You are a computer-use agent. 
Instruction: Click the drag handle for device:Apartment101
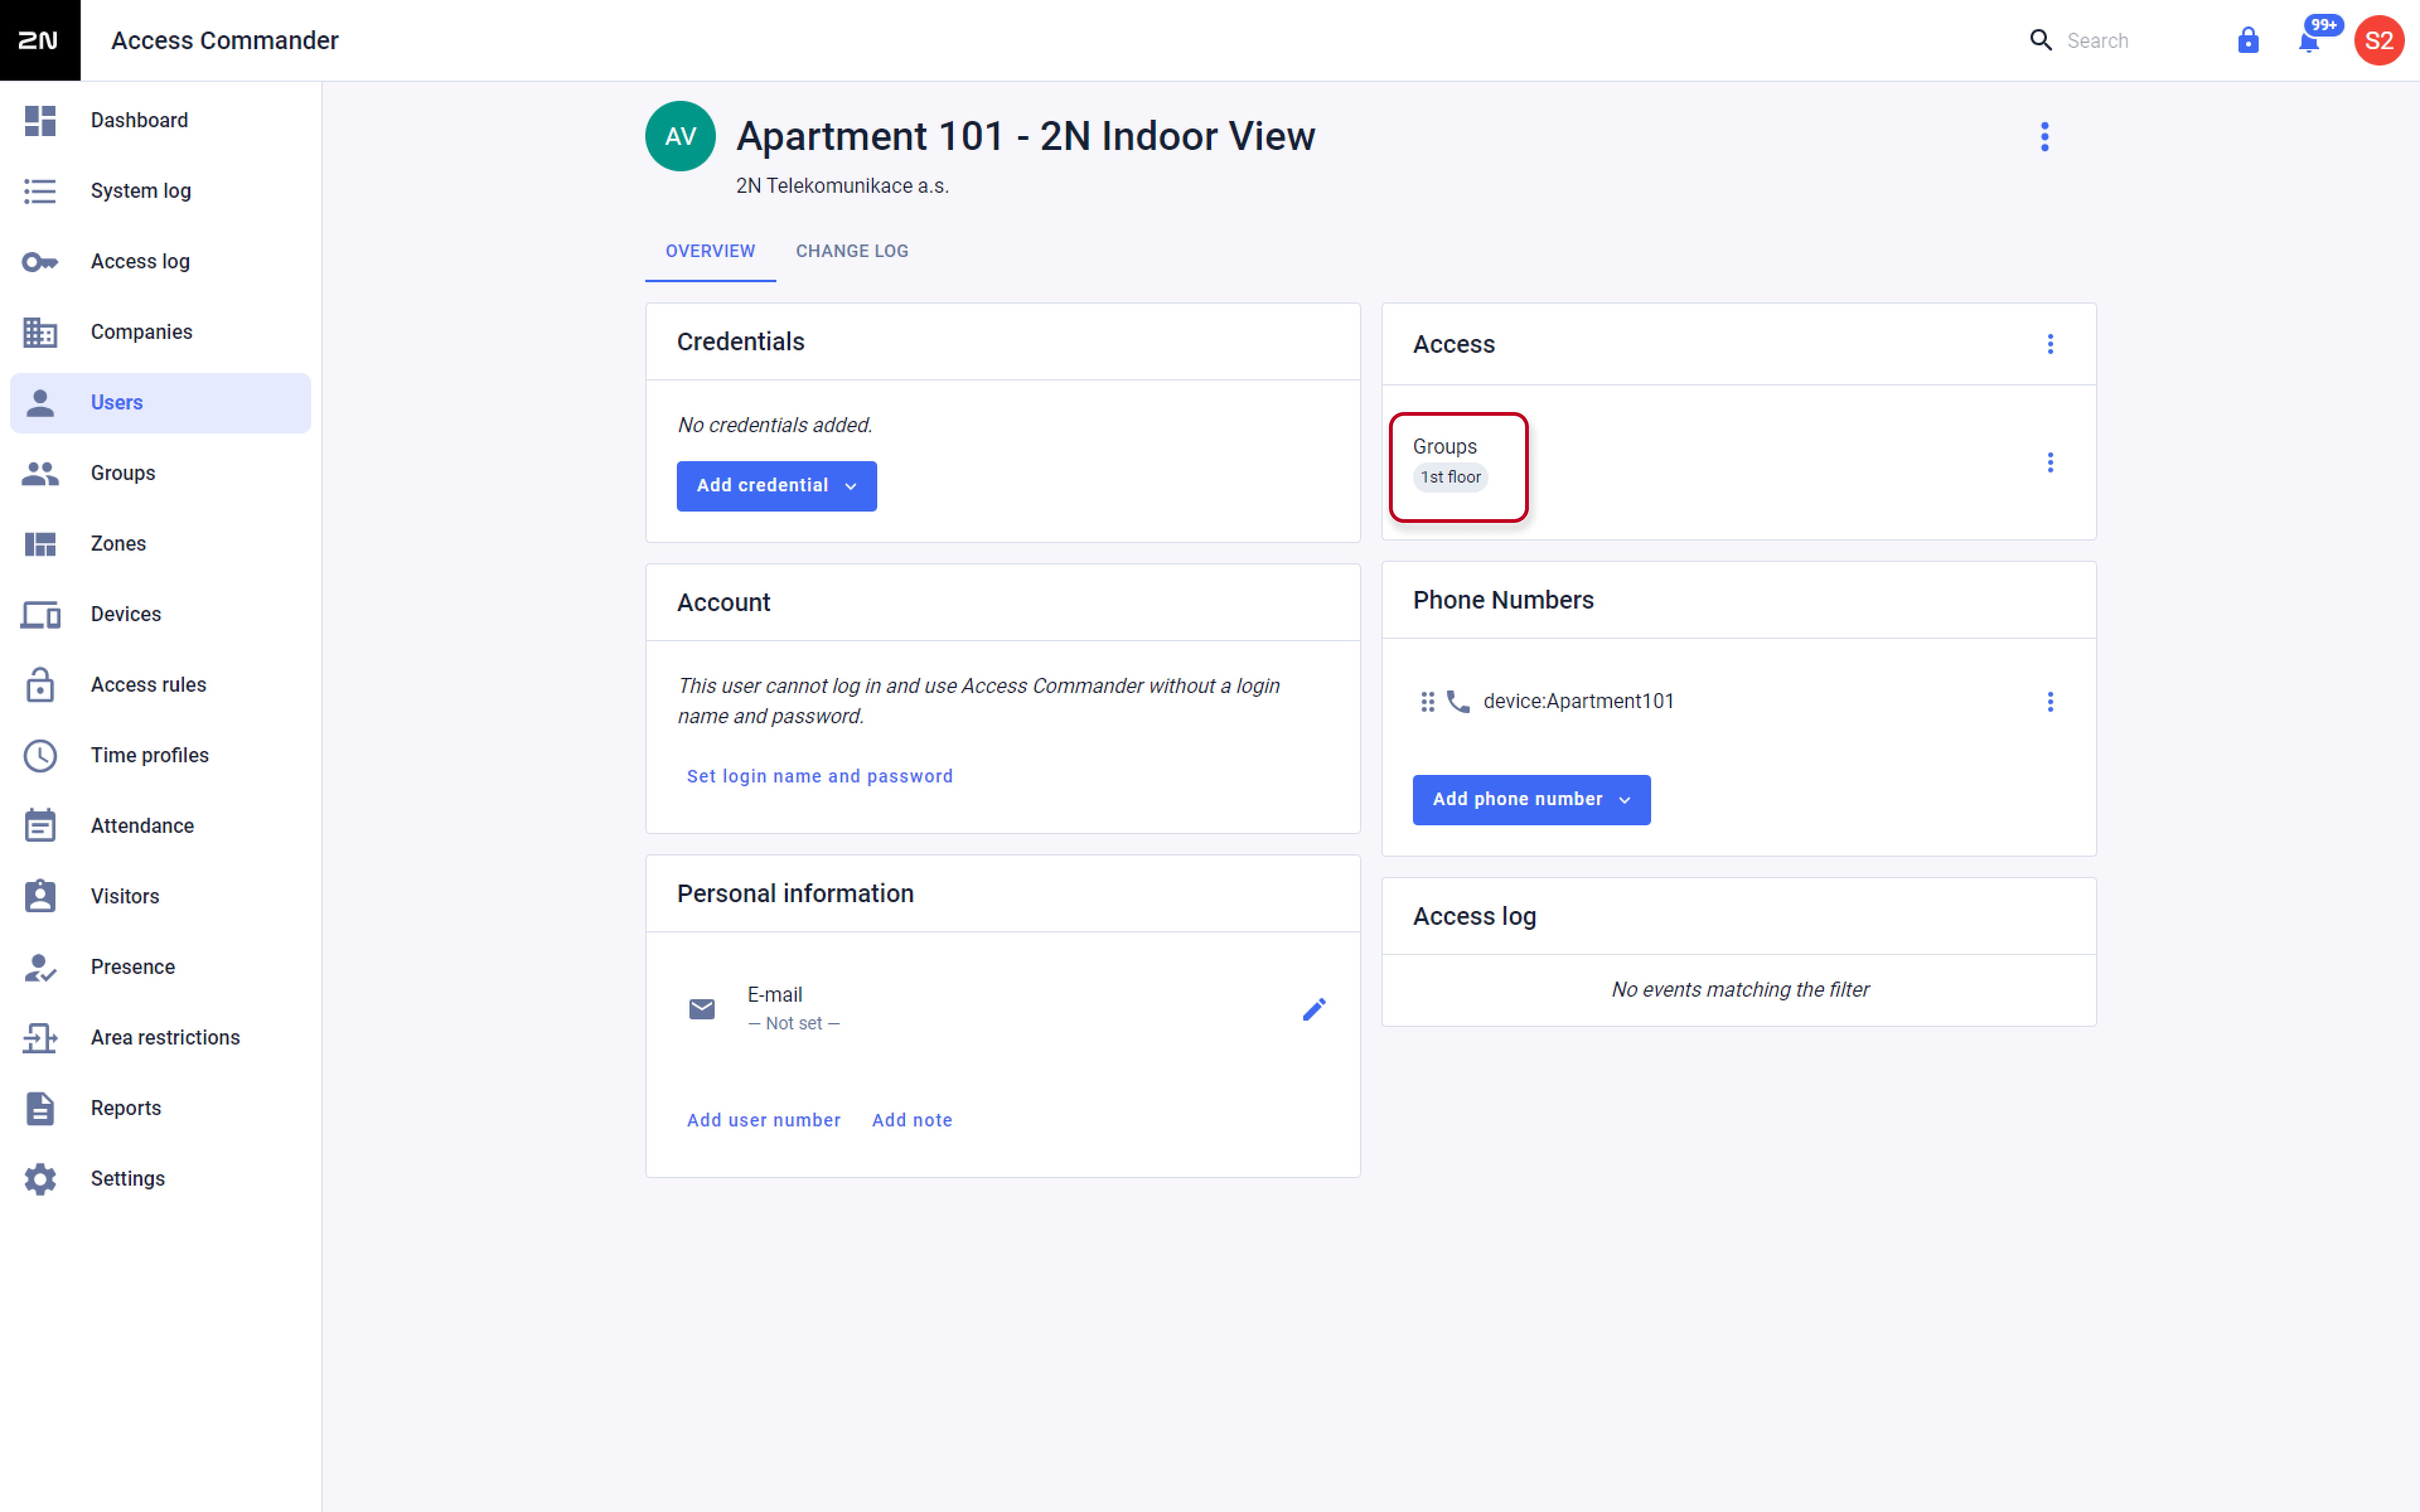1428,702
